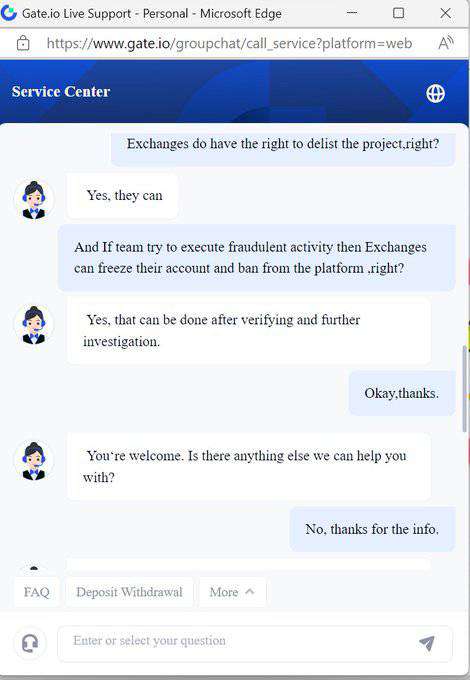Expand the More quick options menu

(x=232, y=592)
